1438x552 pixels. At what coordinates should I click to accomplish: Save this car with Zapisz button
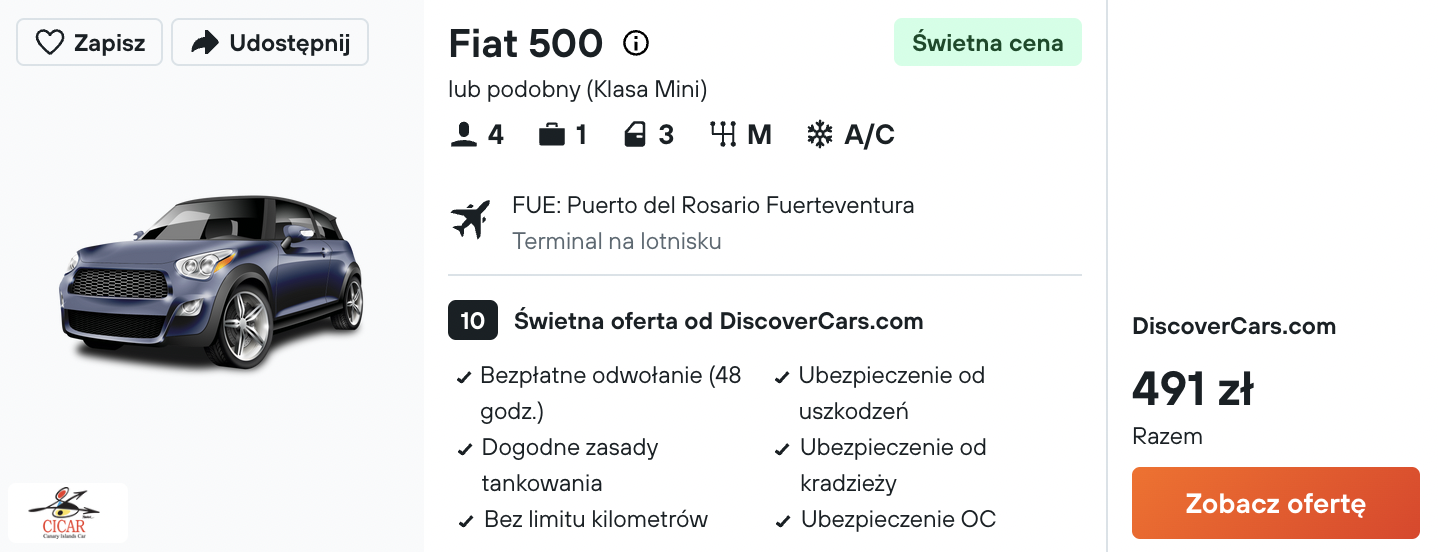coord(90,43)
